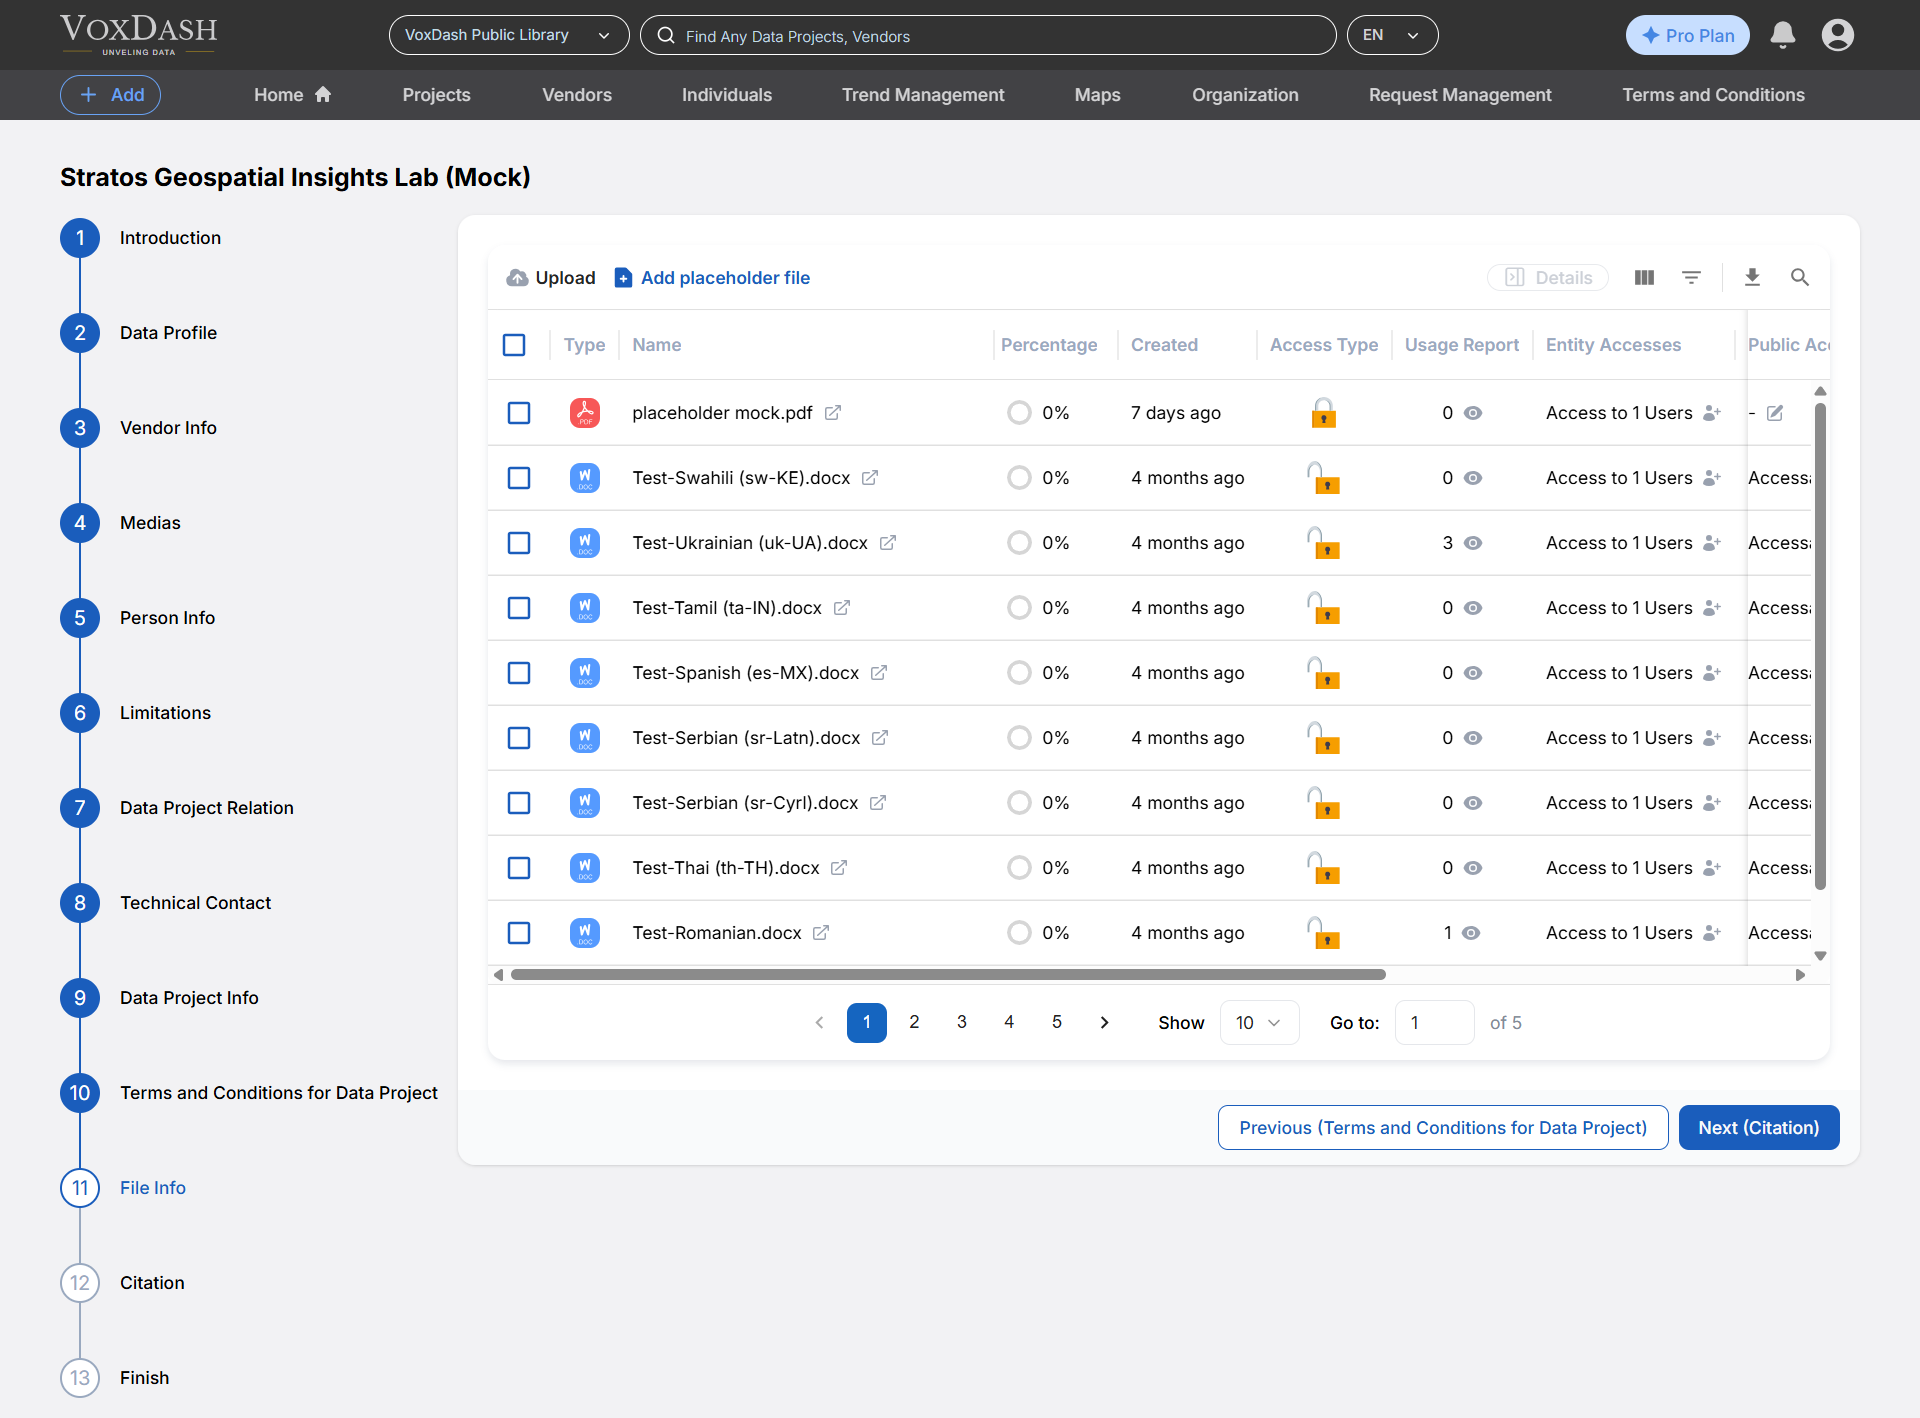Image resolution: width=1920 pixels, height=1418 pixels.
Task: View usage report eye for Test-Ukrainian
Action: [x=1473, y=543]
